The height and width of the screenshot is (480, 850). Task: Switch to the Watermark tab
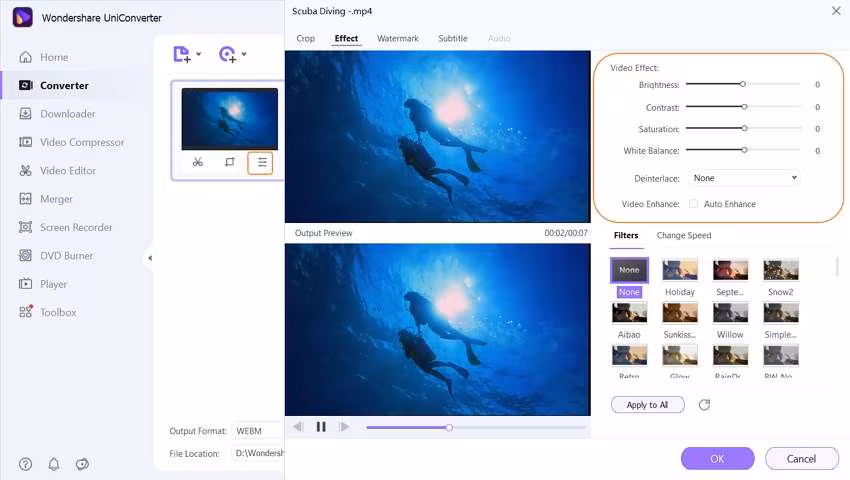[x=397, y=39]
